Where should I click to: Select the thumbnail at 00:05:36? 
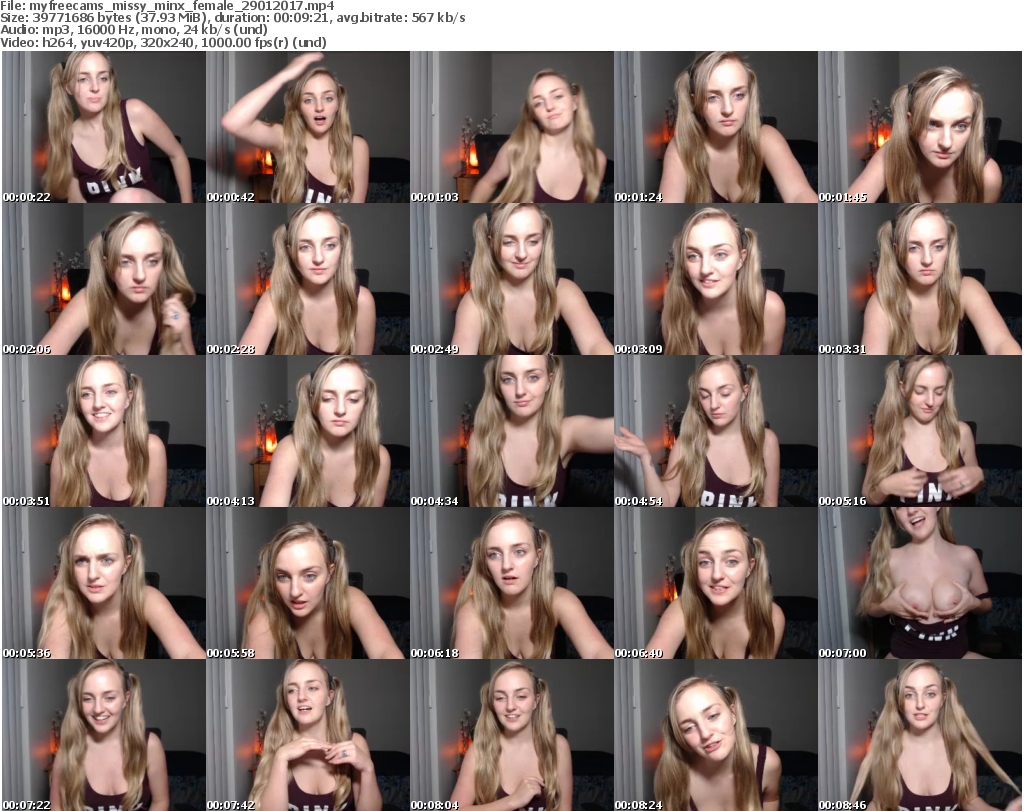click(103, 583)
